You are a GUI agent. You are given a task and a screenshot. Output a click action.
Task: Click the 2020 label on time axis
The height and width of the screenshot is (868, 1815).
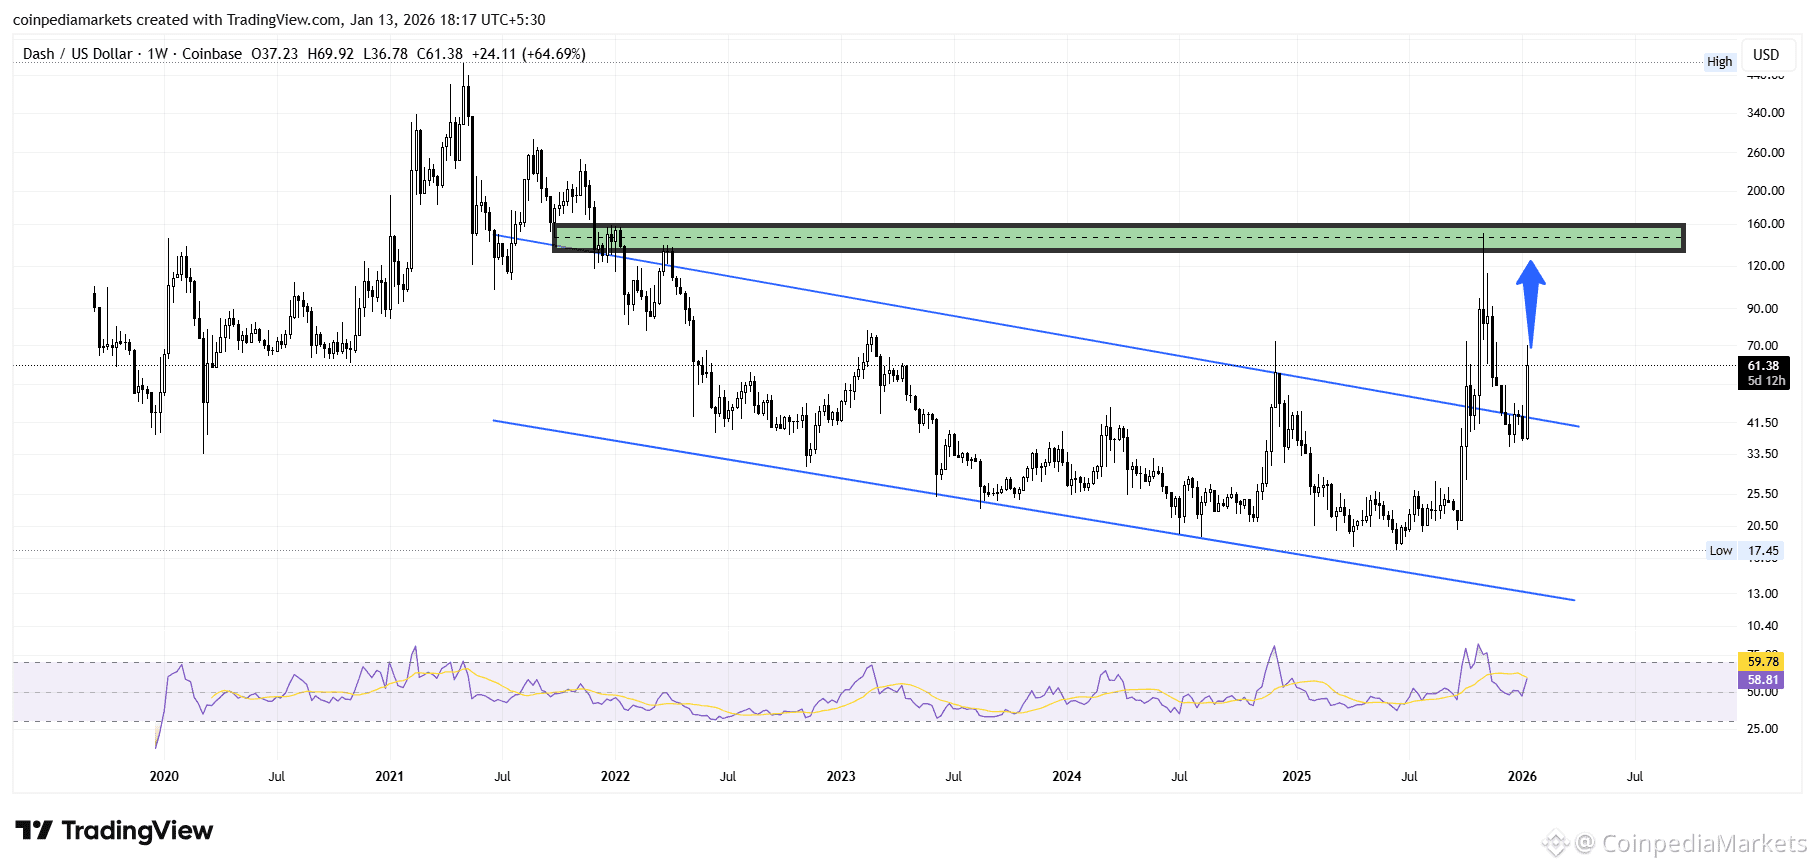coord(164,777)
